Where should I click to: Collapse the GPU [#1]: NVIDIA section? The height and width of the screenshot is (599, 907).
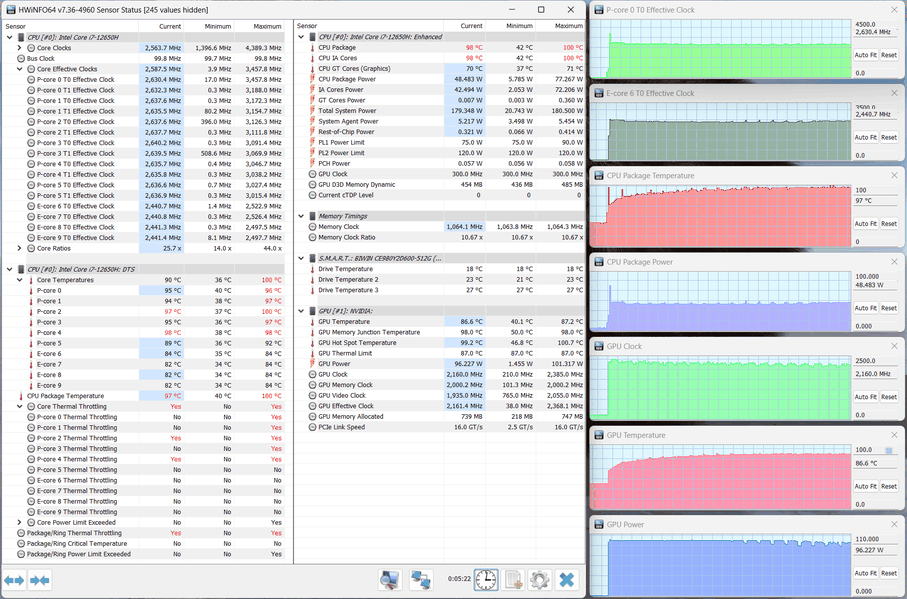click(x=301, y=311)
